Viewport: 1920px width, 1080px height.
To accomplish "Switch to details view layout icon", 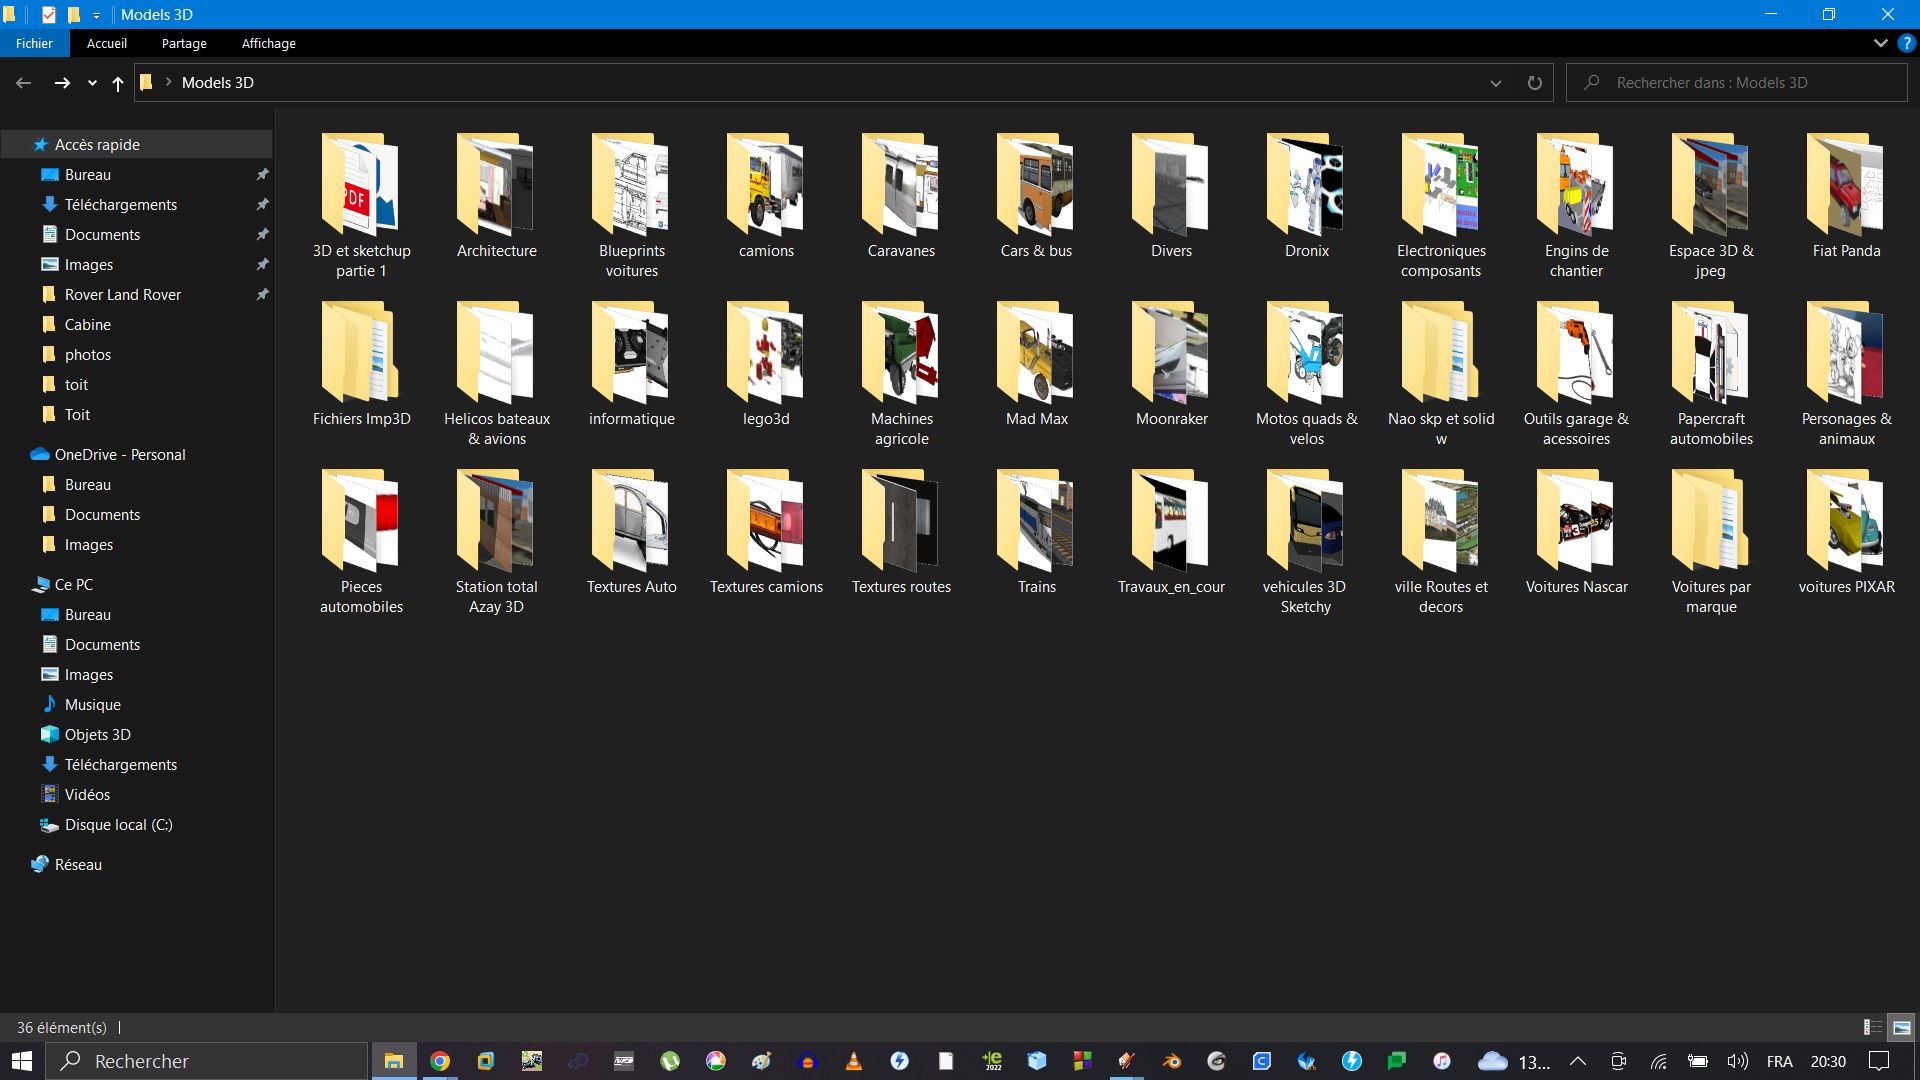I will (1872, 1027).
